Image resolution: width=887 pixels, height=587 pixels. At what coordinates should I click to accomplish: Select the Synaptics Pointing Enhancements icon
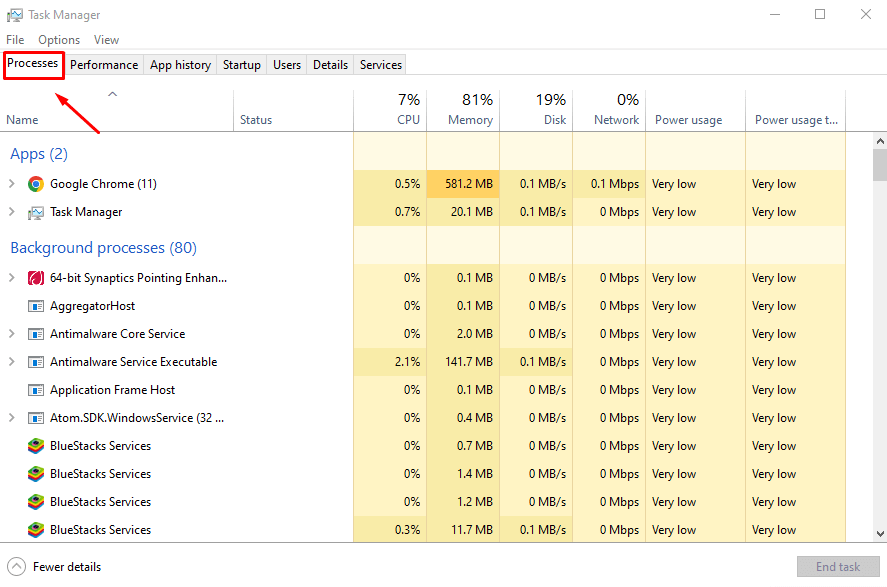pos(36,278)
